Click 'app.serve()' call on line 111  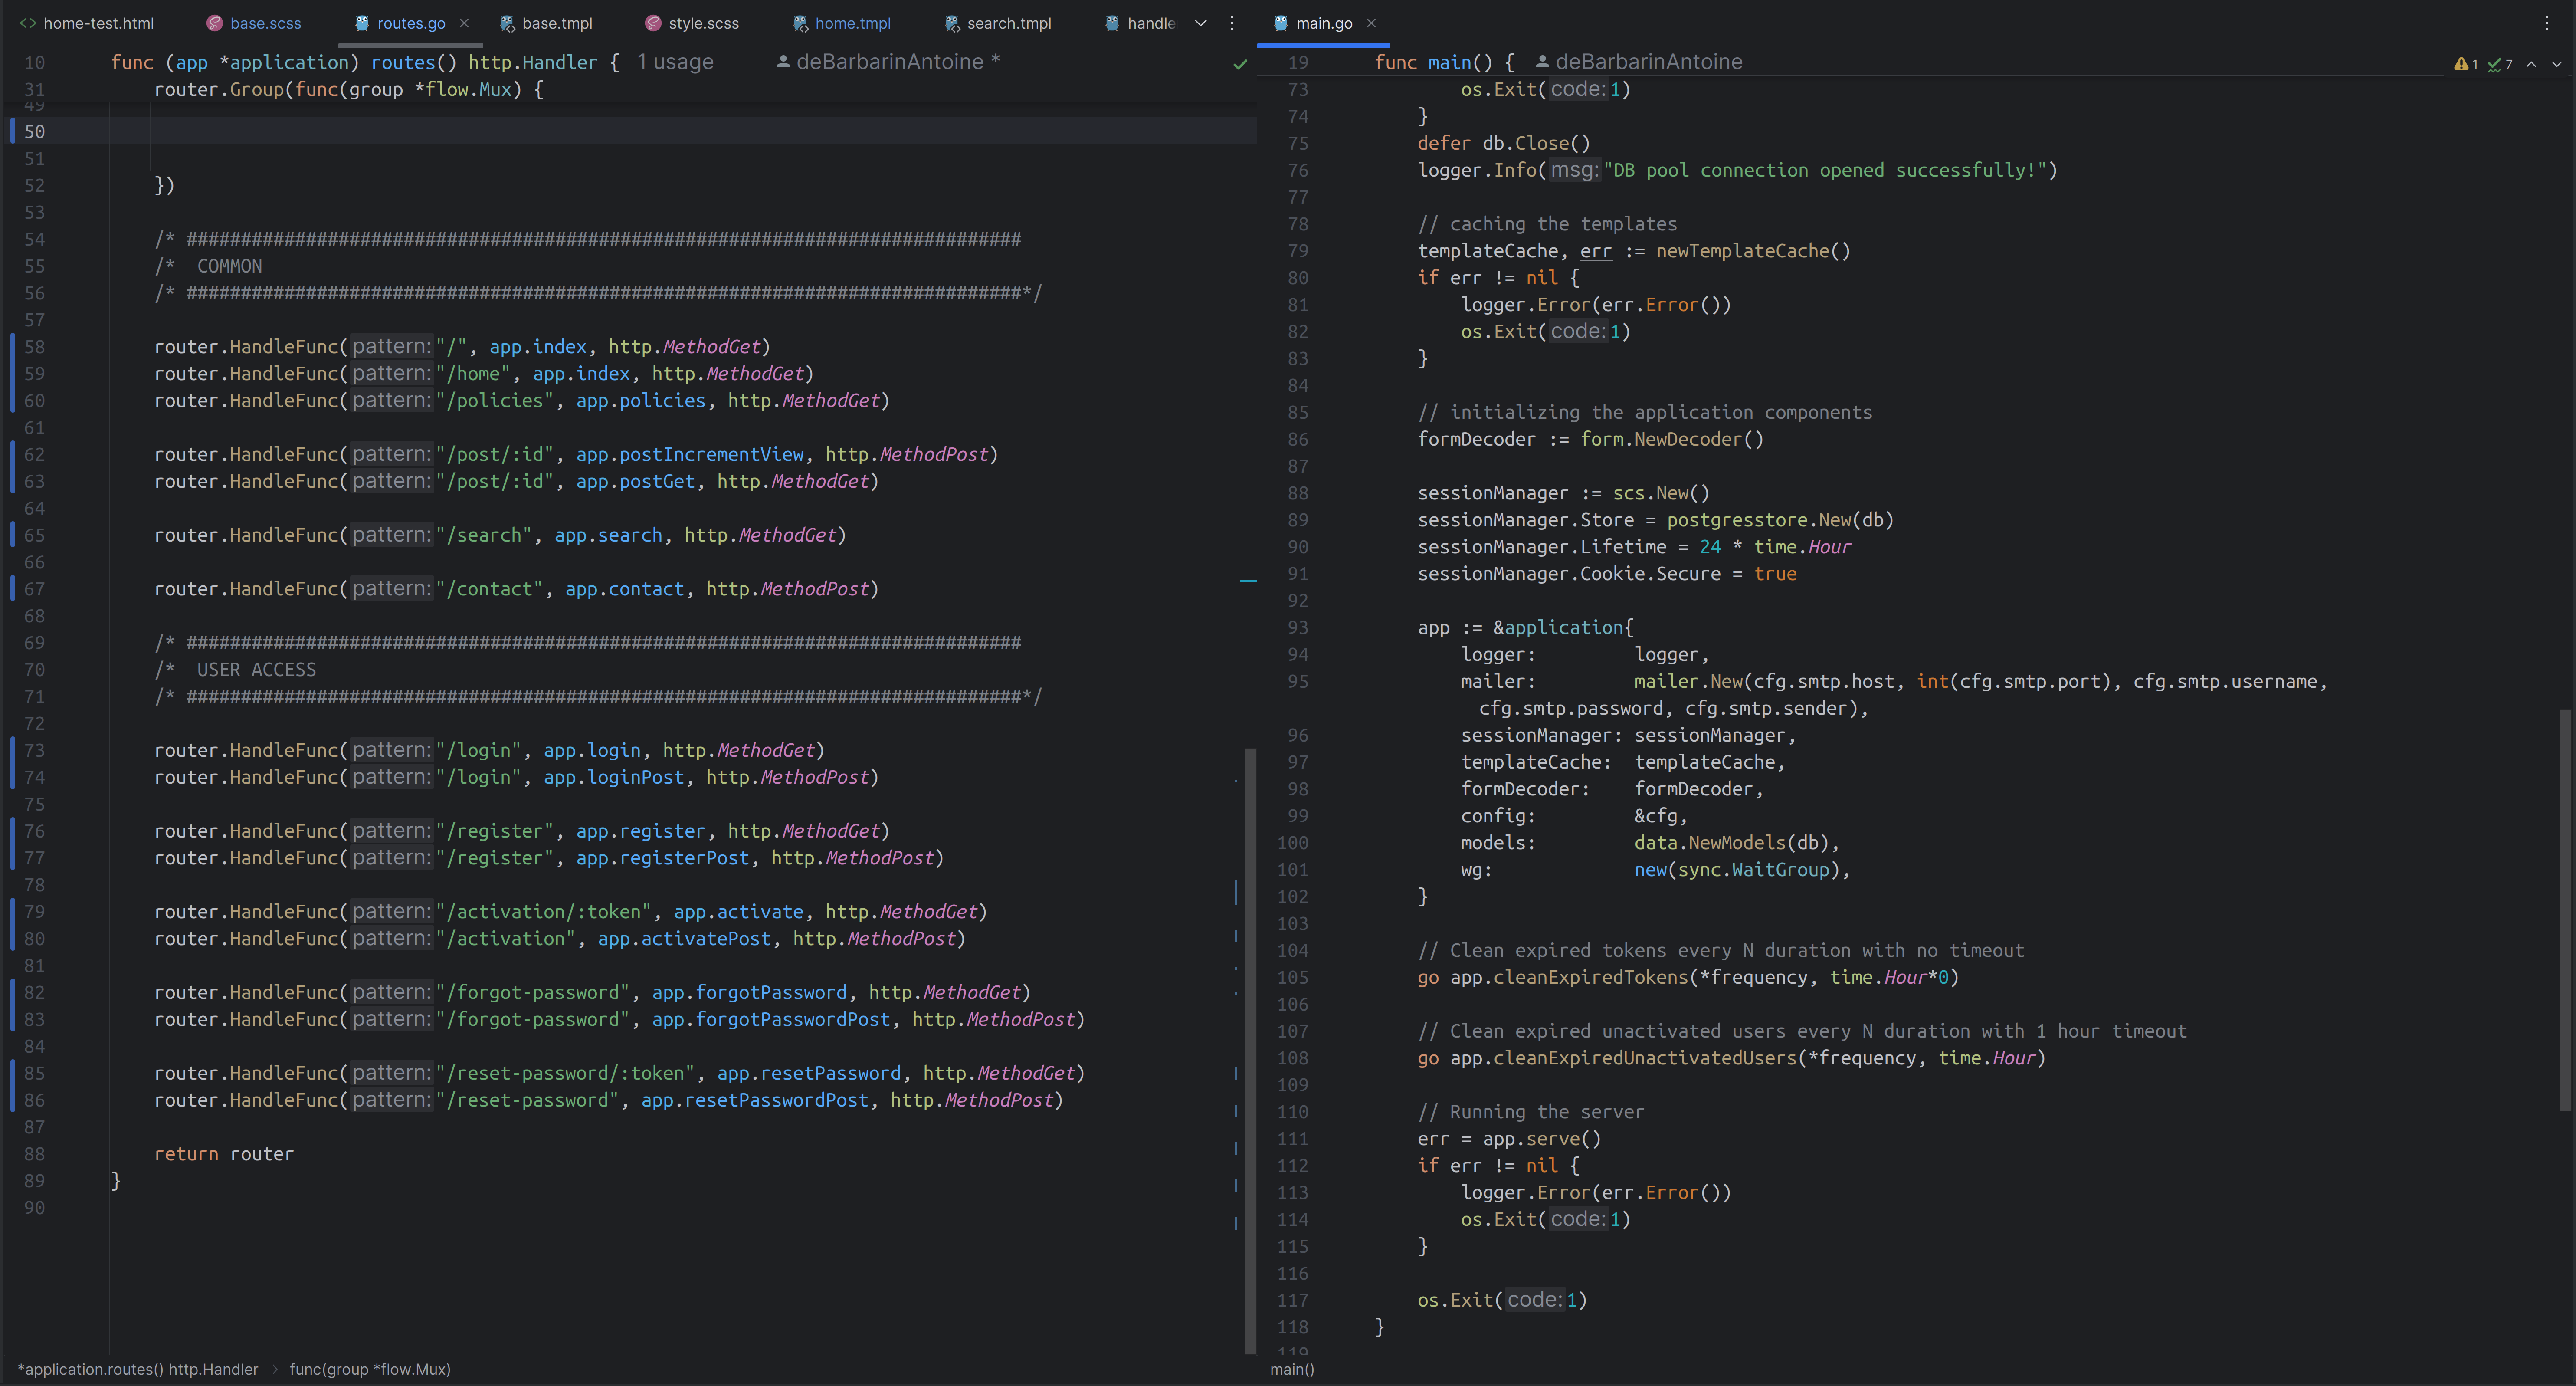1542,1139
